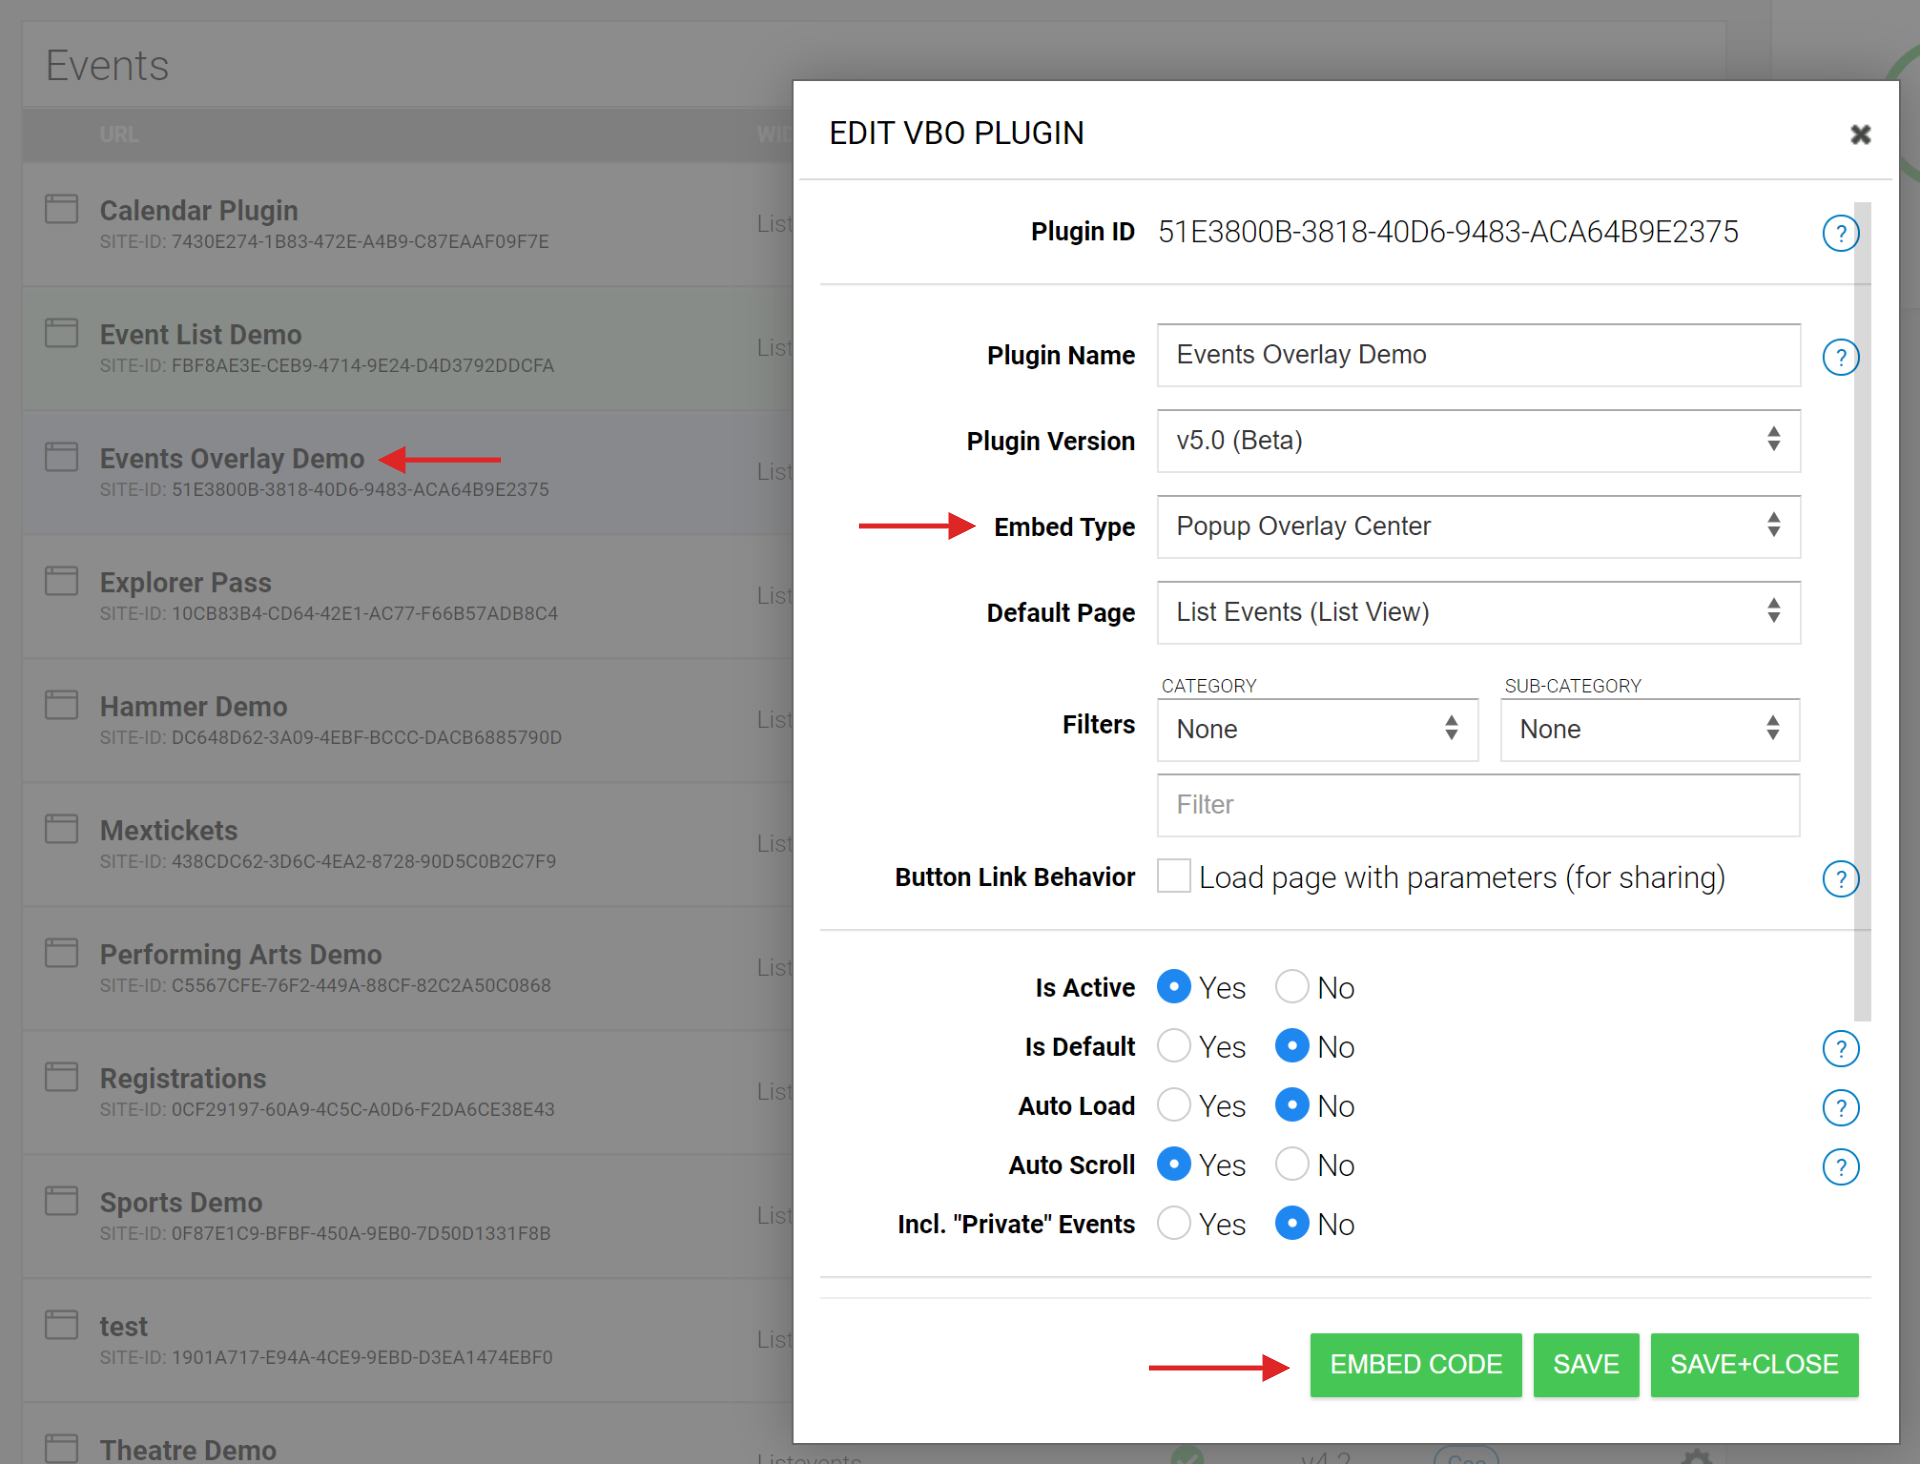Click the dialog's vertical scrollbar
Viewport: 1920px width, 1464px height.
(x=1862, y=611)
